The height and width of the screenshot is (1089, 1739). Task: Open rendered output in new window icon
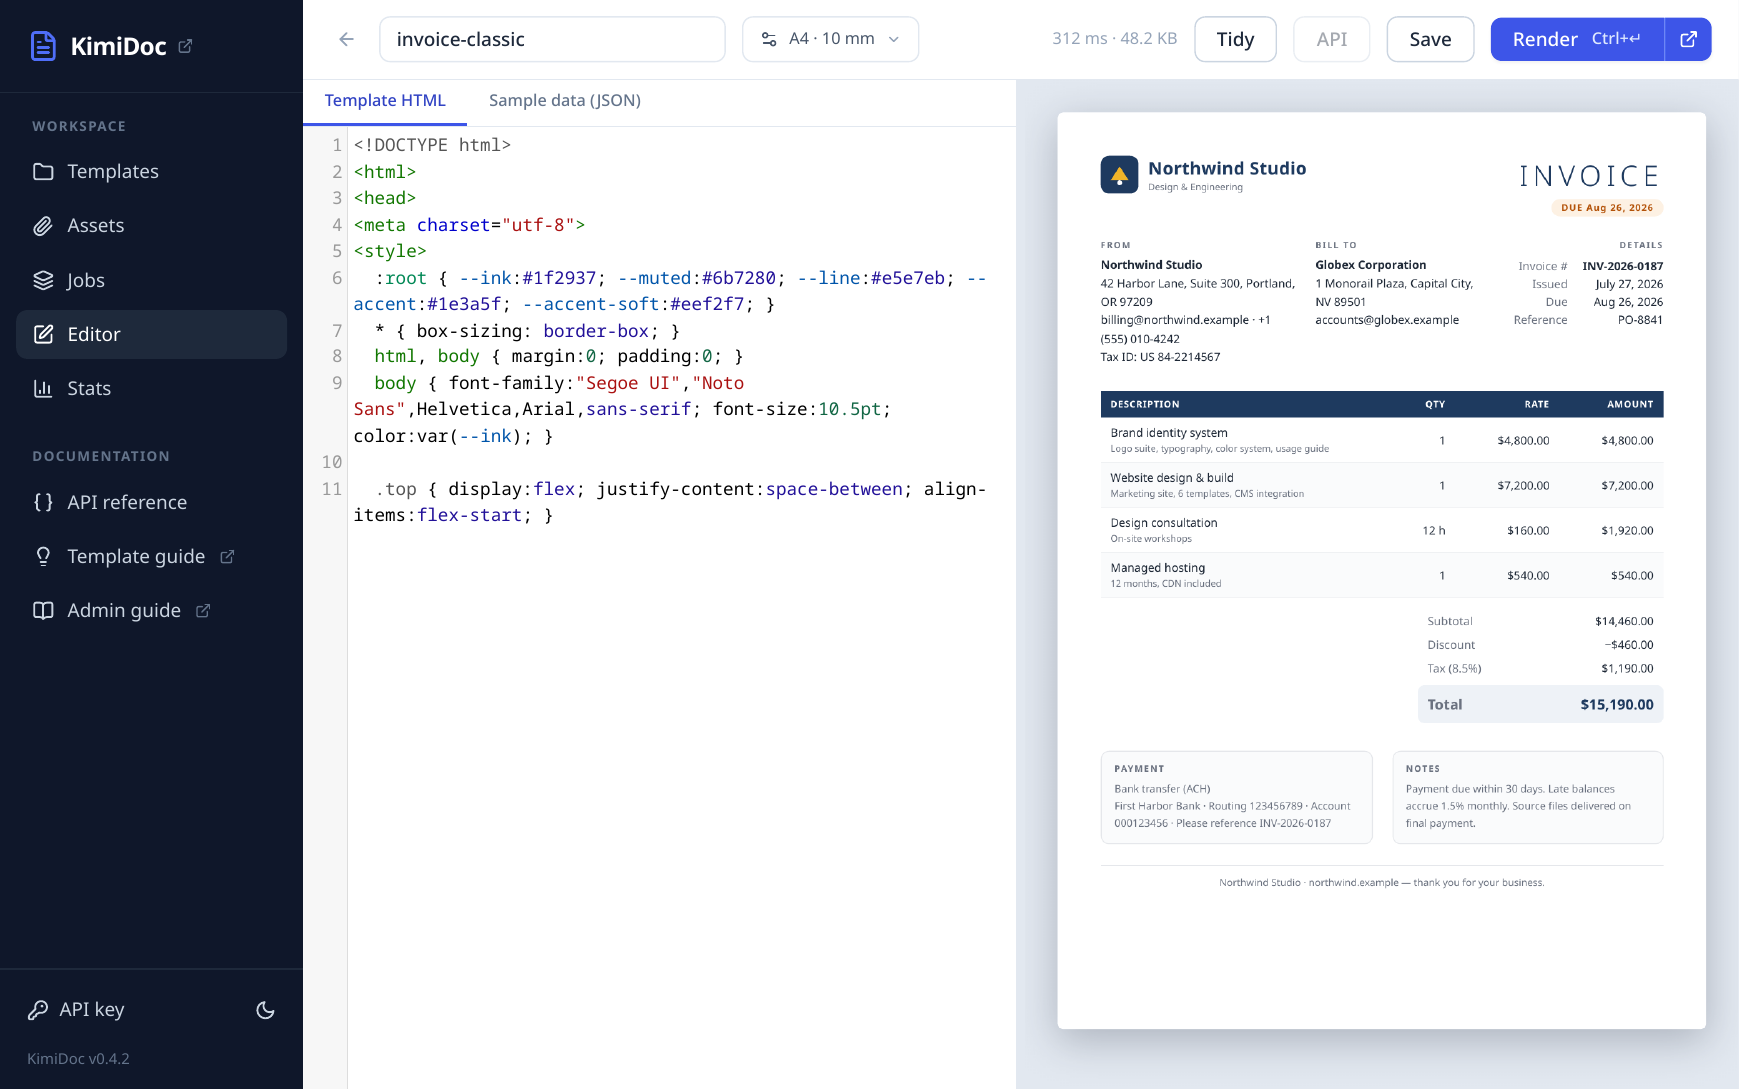[x=1688, y=39]
